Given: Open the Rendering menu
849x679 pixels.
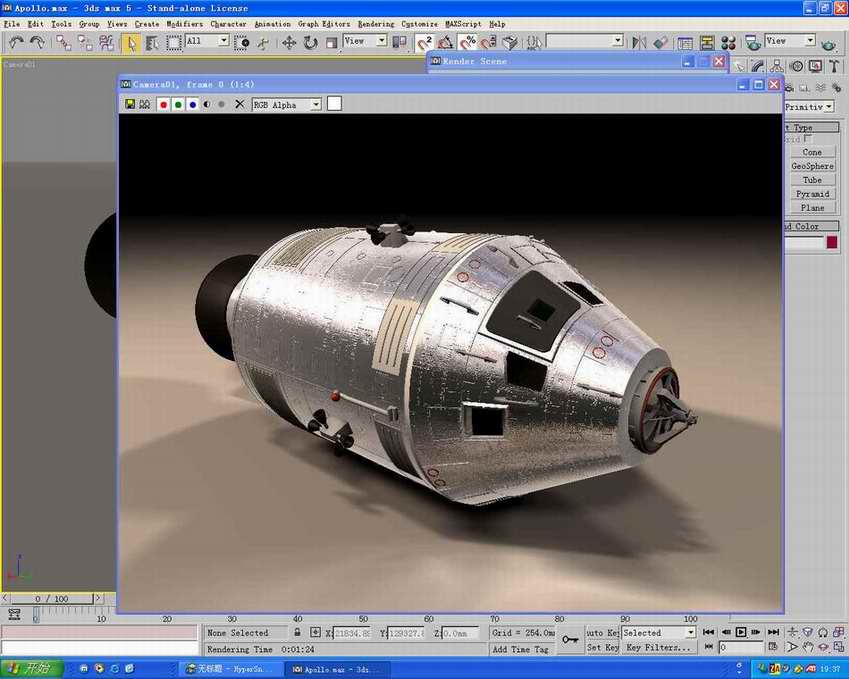Looking at the screenshot, I should click(376, 24).
